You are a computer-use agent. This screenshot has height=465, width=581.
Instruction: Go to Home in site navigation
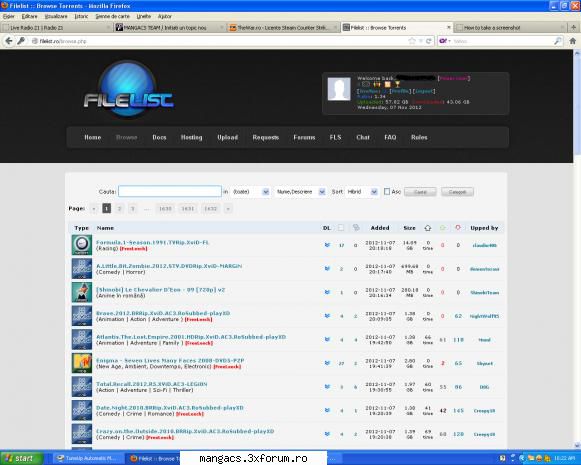pyautogui.click(x=93, y=137)
